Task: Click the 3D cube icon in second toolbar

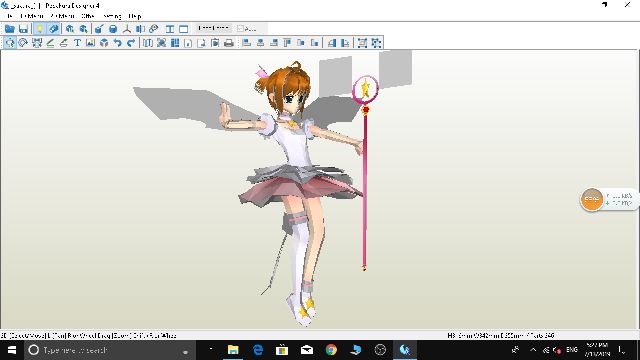Action: click(104, 42)
